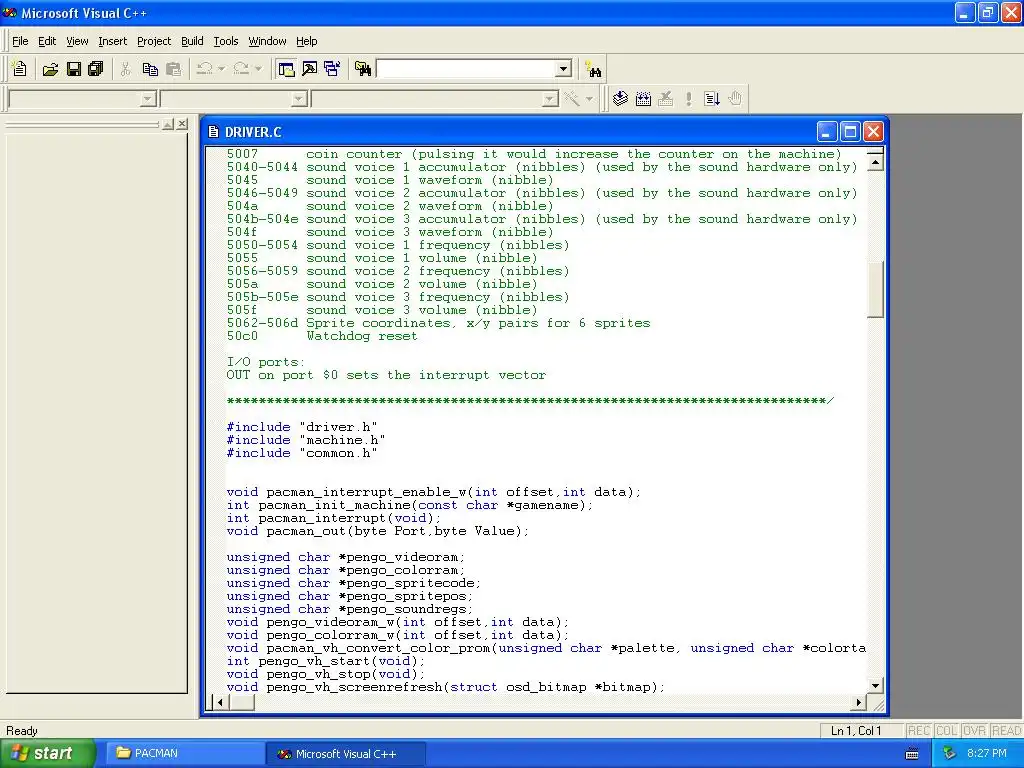Click the workspace pane dock toggle button
Viewport: 1024px width, 768px height.
(x=168, y=124)
